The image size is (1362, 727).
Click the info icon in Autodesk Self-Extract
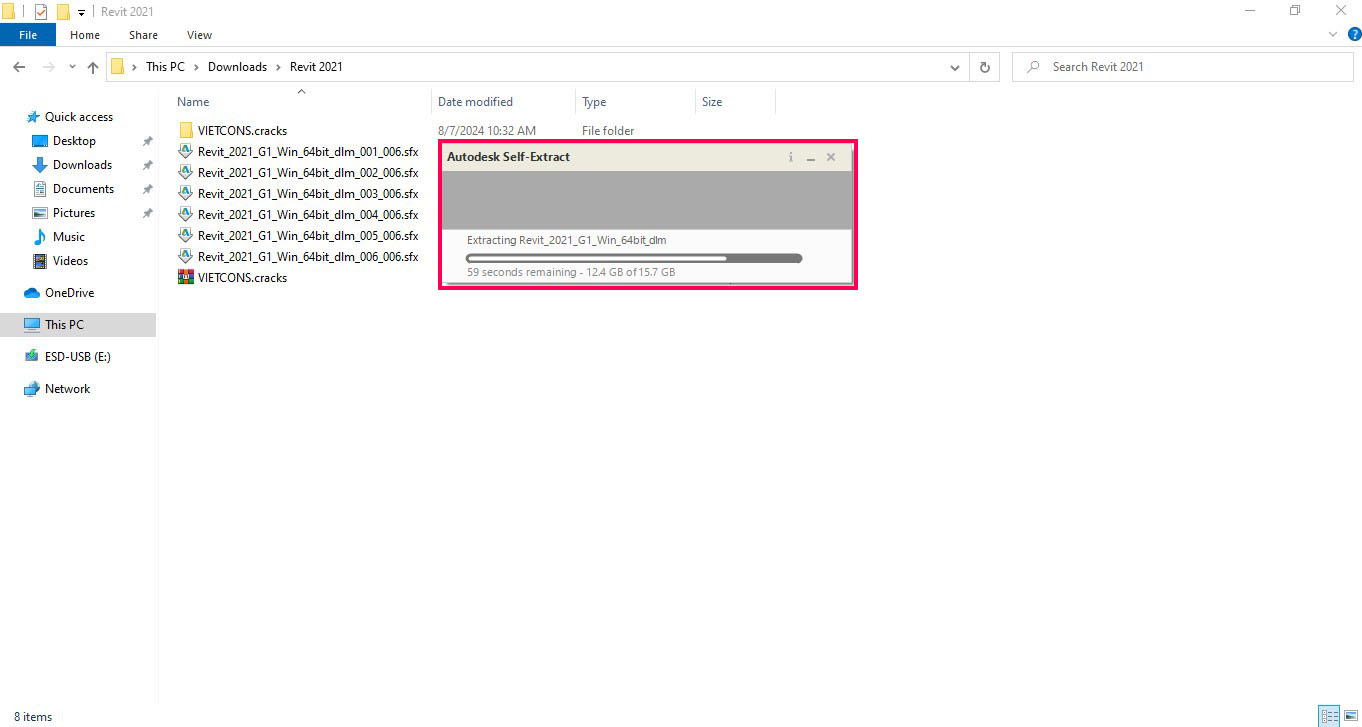click(x=790, y=157)
